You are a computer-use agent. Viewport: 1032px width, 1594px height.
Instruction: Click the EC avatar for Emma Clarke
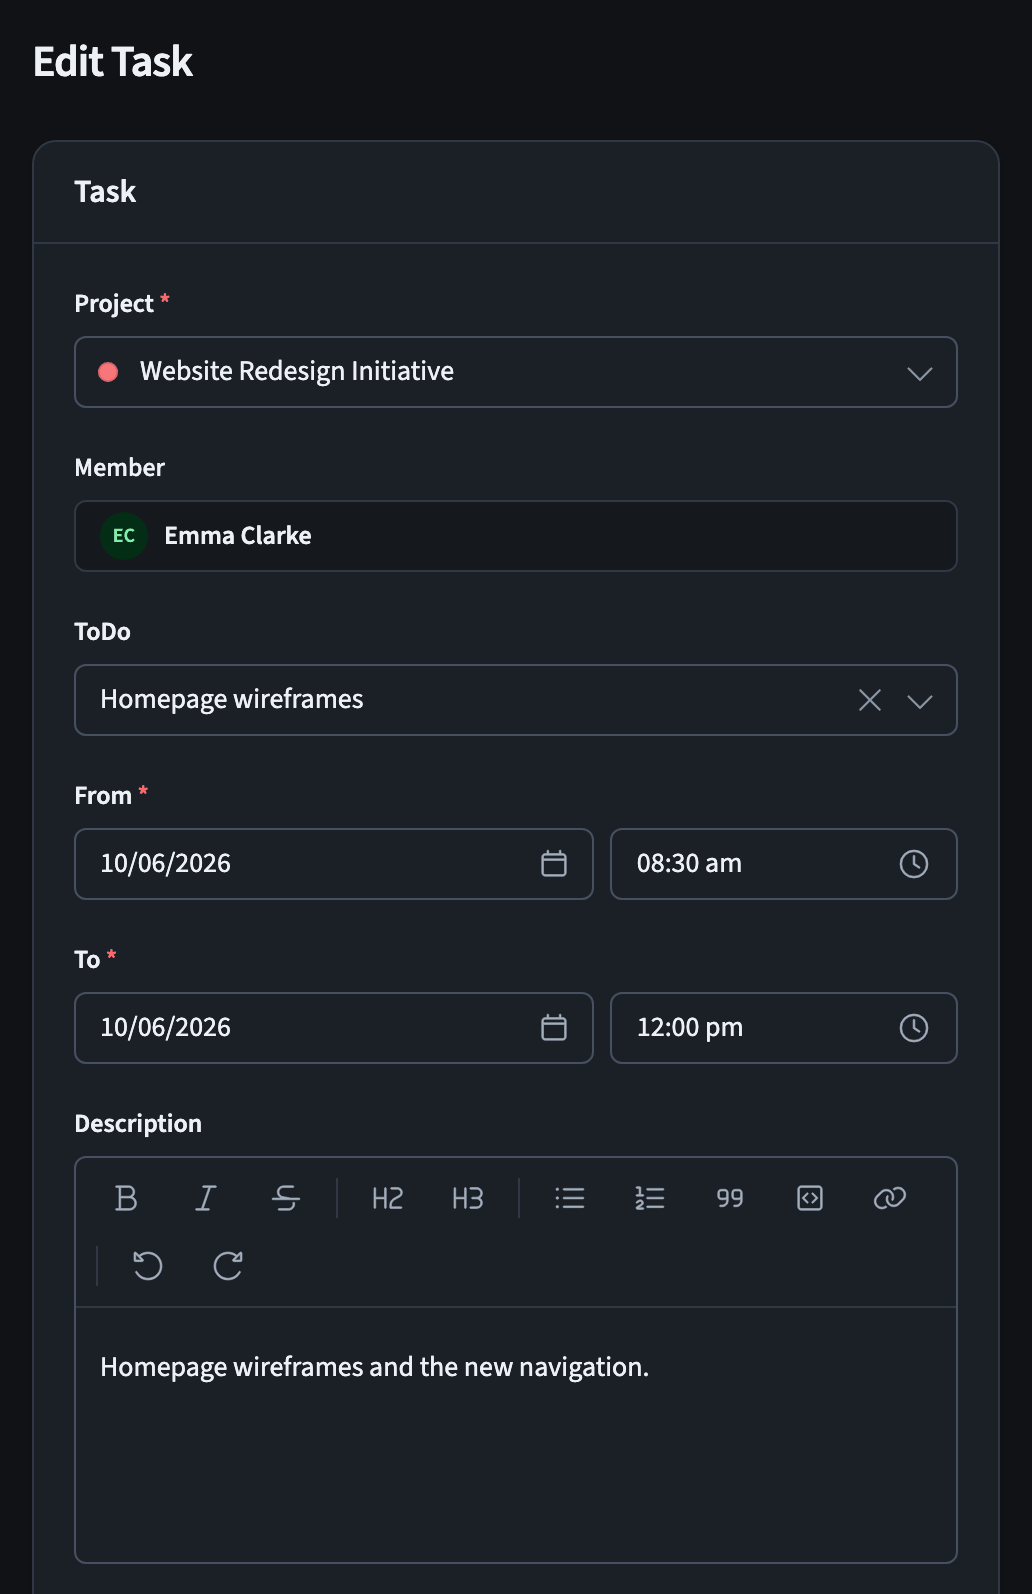click(x=124, y=536)
